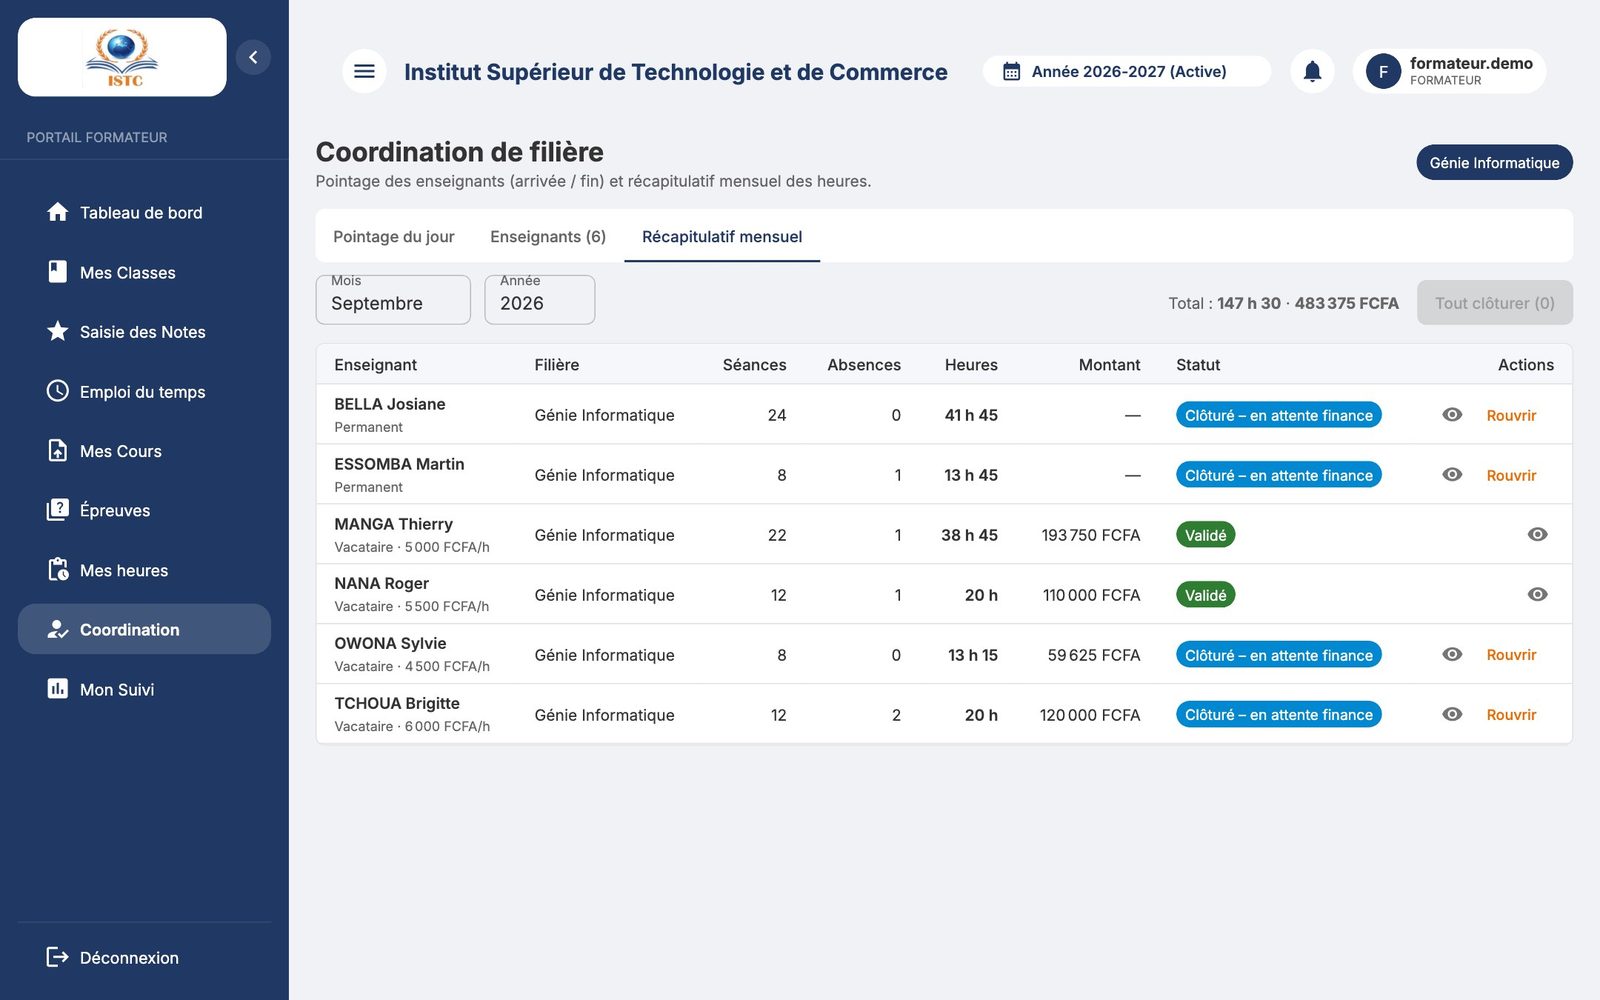This screenshot has height=1000, width=1600.
Task: Click Rouvrir for BELLA Josiane
Action: coord(1511,415)
